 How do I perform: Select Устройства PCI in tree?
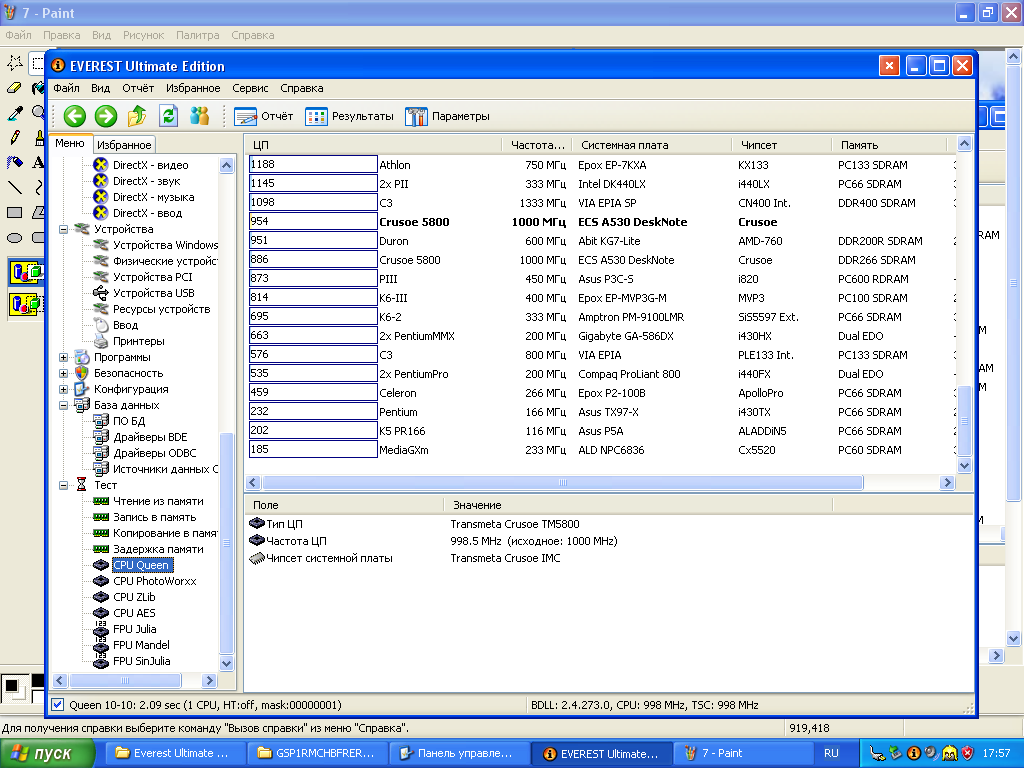tap(152, 277)
